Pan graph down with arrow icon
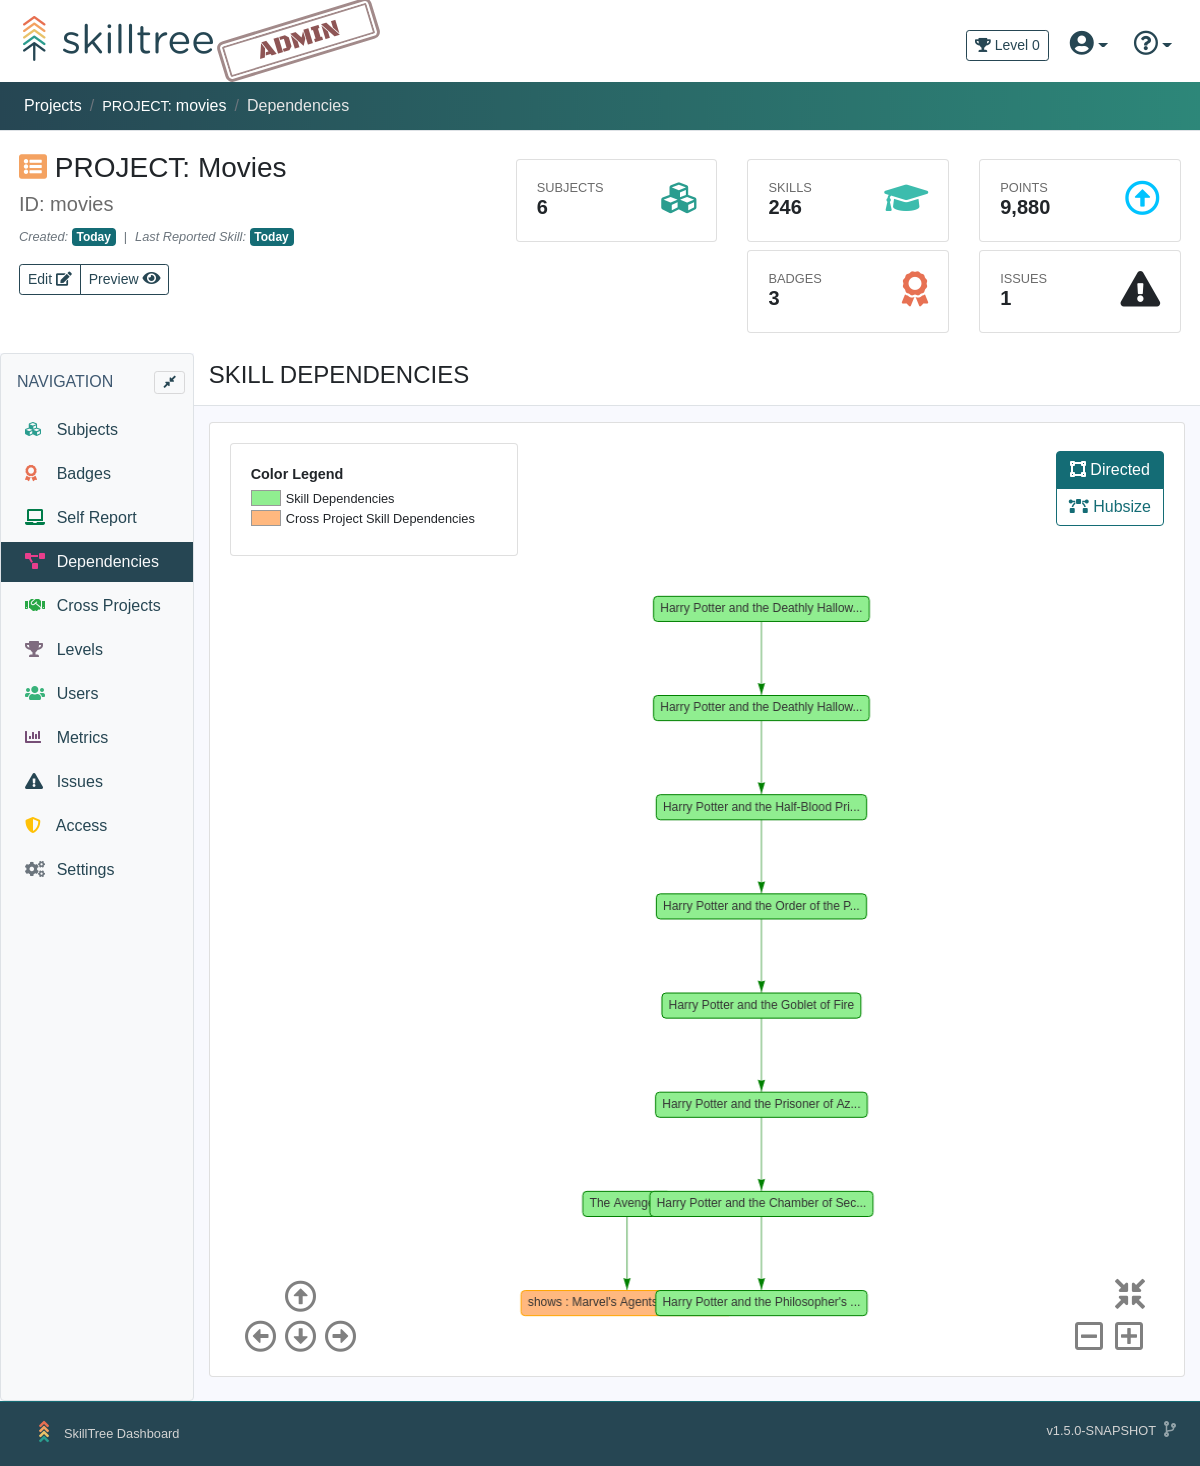The image size is (1200, 1466). 300,1336
